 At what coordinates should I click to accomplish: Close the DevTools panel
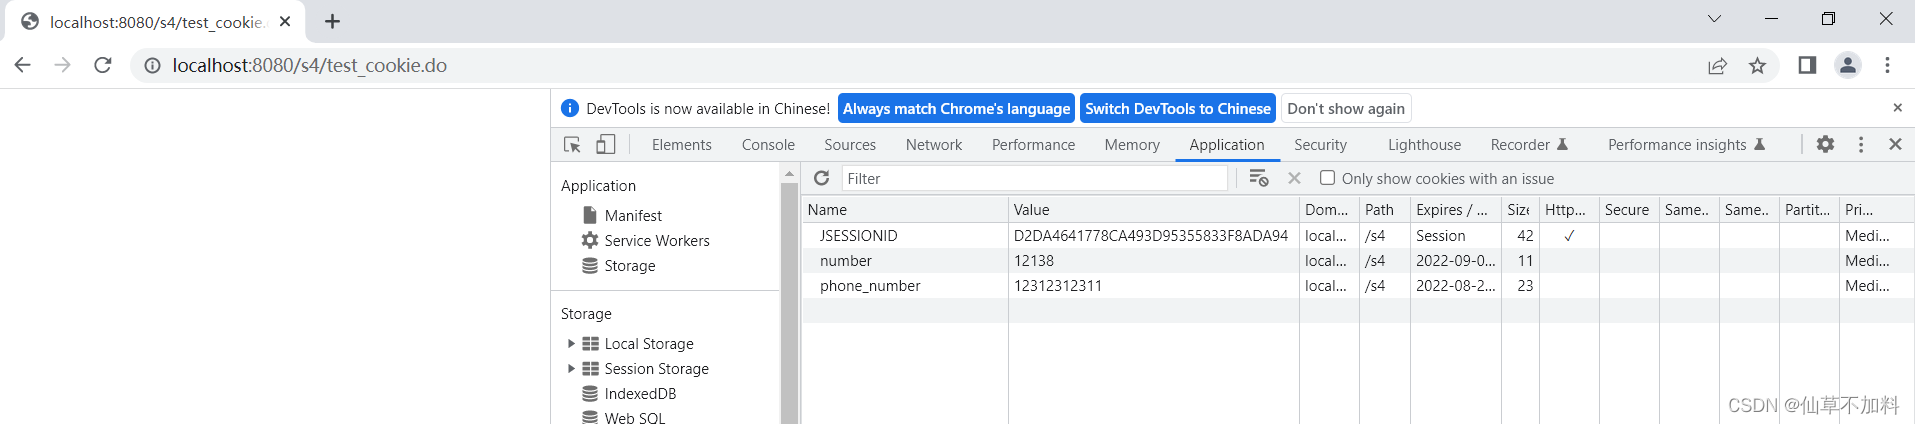(x=1895, y=144)
